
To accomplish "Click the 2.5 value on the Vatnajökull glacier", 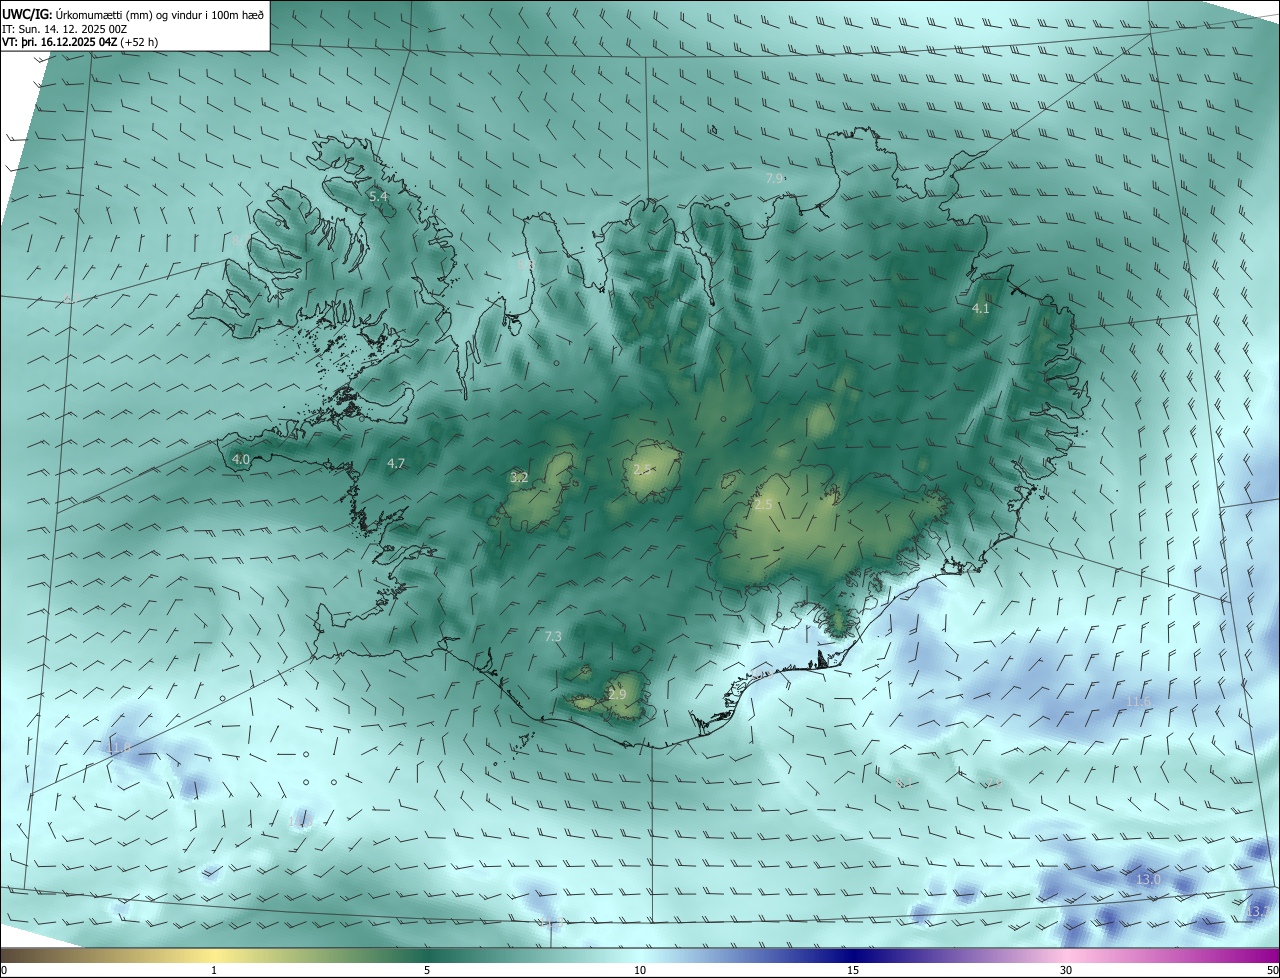I will [763, 505].
